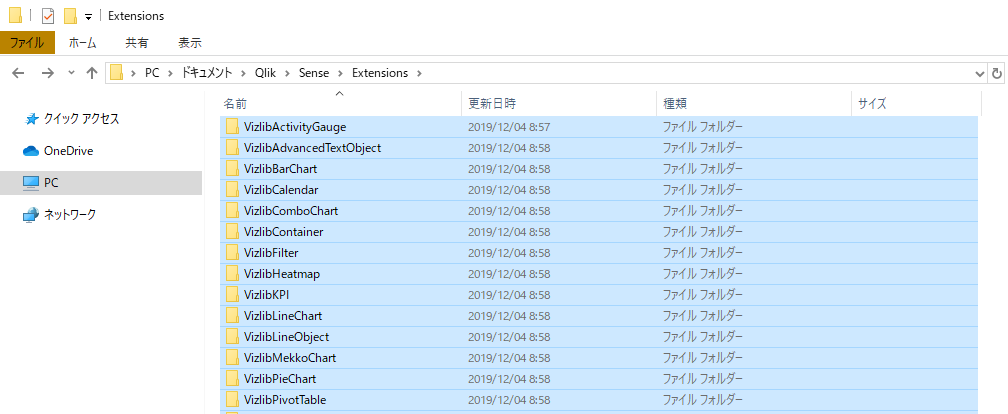
Task: Sort by the サイズ column header
Action: coord(916,104)
